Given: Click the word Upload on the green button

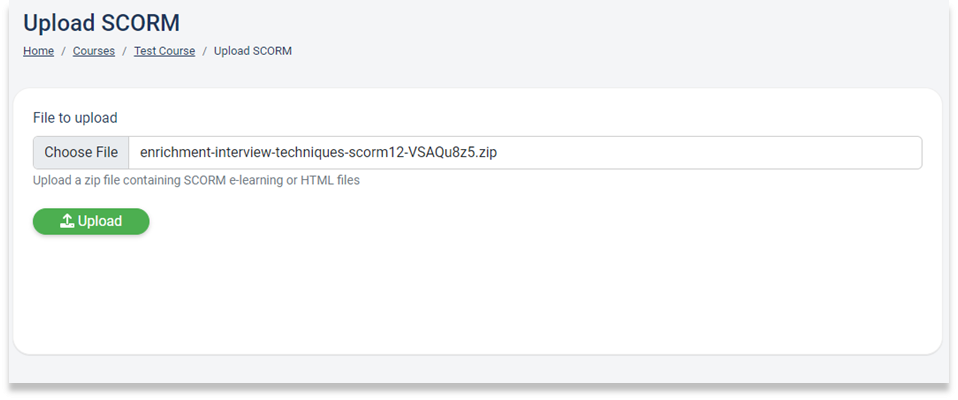Looking at the screenshot, I should (x=100, y=221).
